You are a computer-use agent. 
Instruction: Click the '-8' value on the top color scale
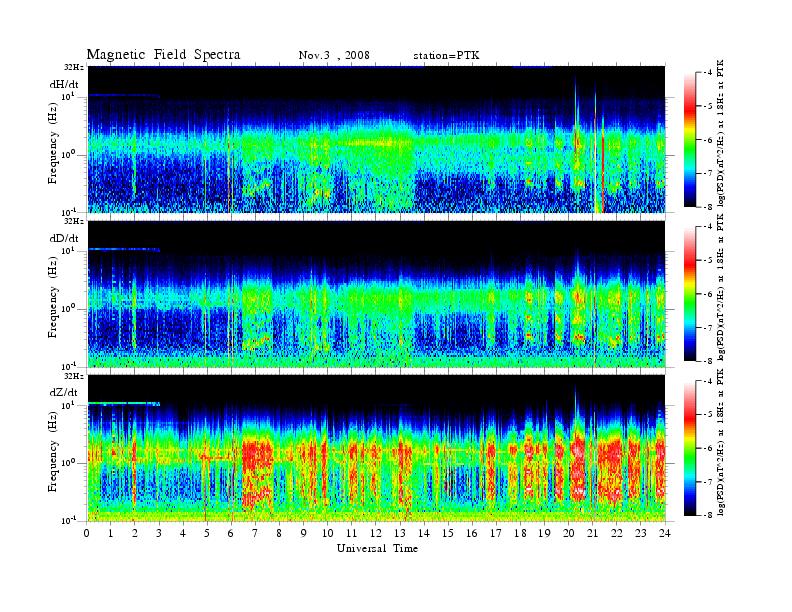707,207
